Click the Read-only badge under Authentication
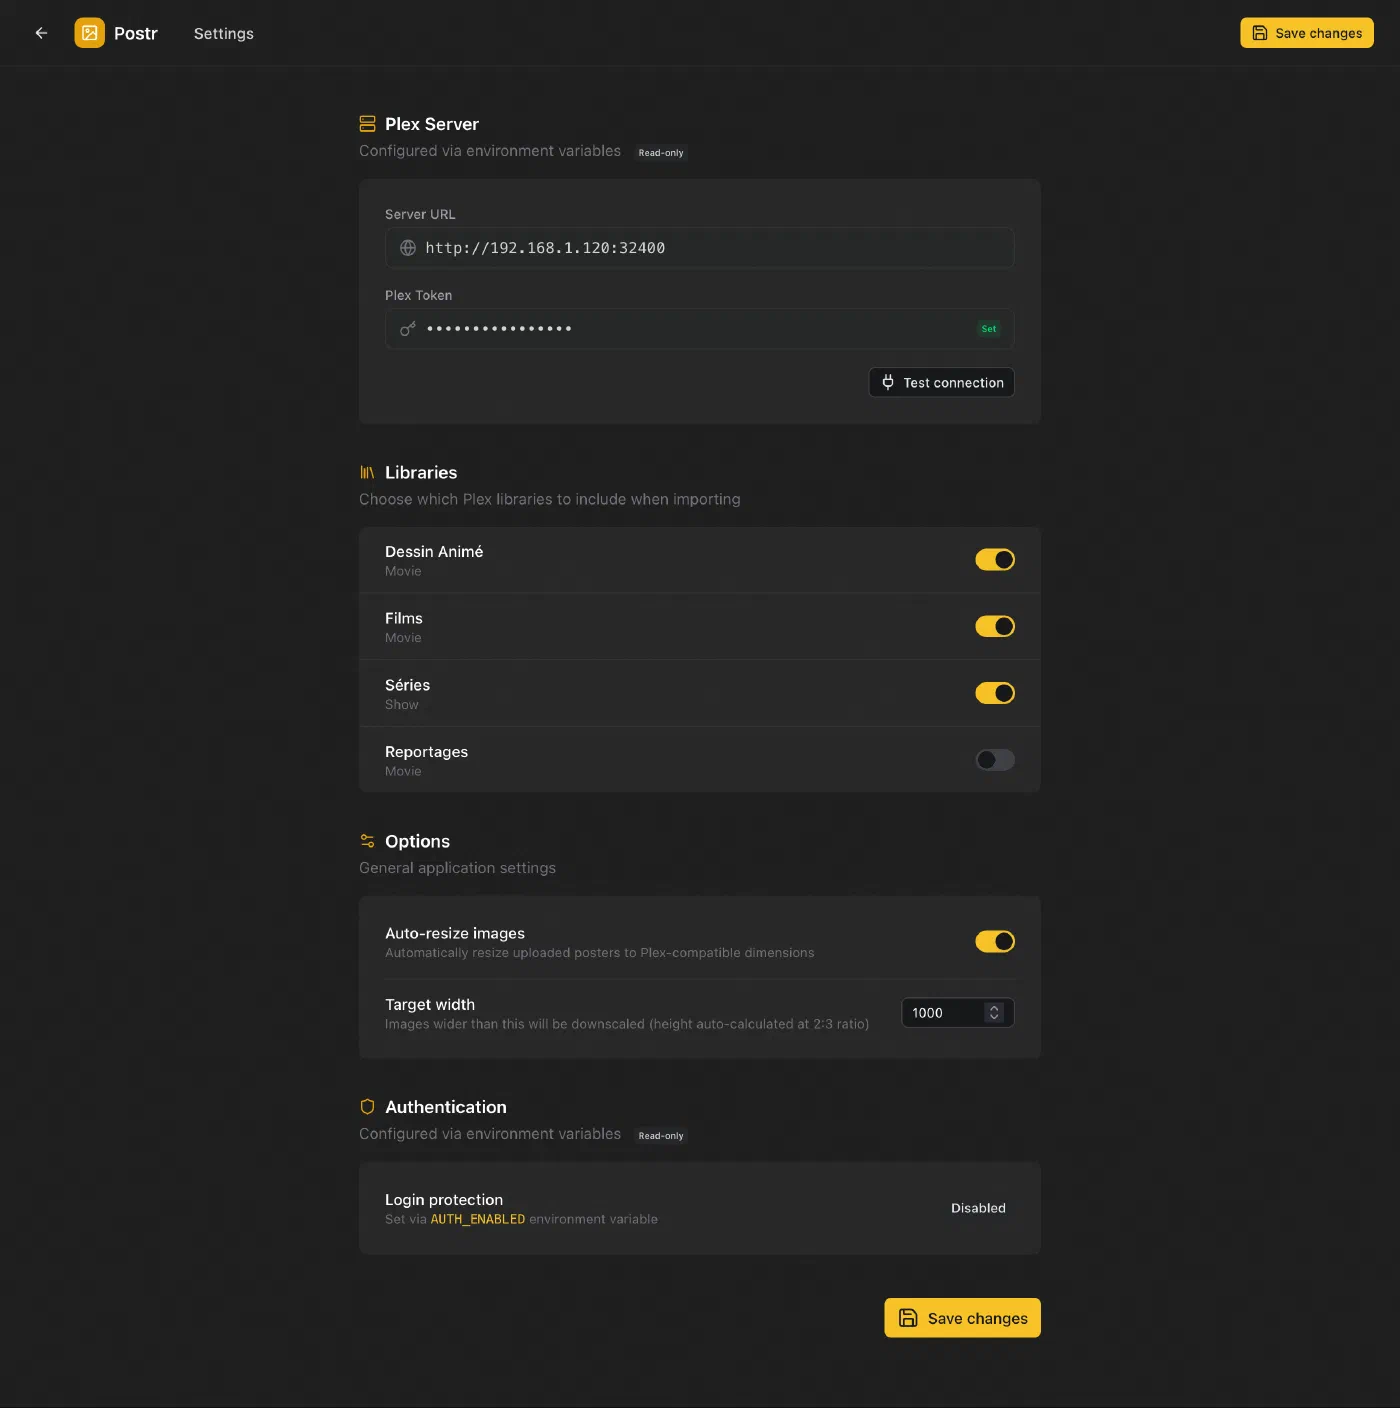This screenshot has height=1408, width=1400. 661,1136
